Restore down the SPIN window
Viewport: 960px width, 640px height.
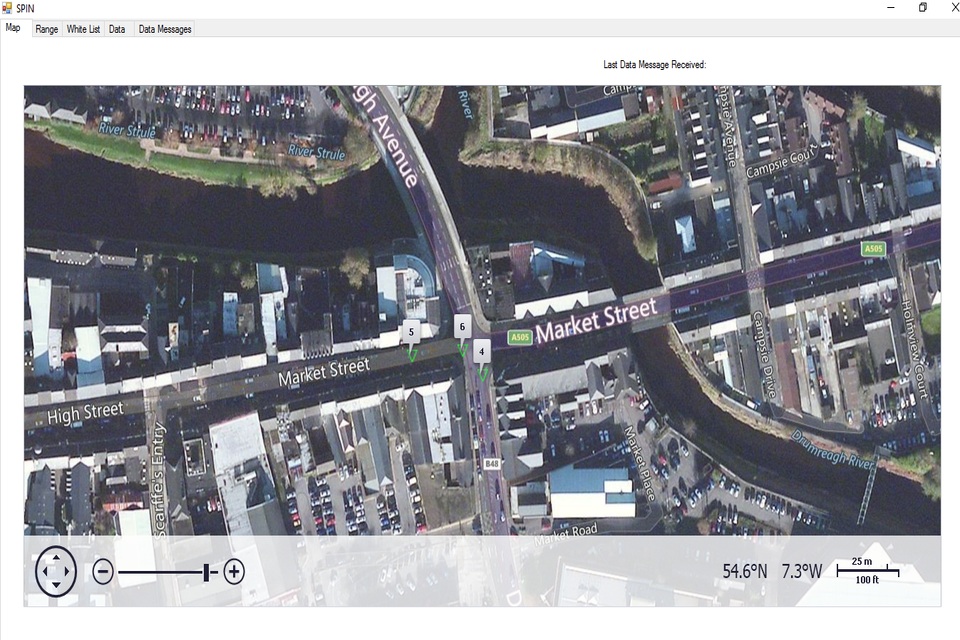(922, 8)
